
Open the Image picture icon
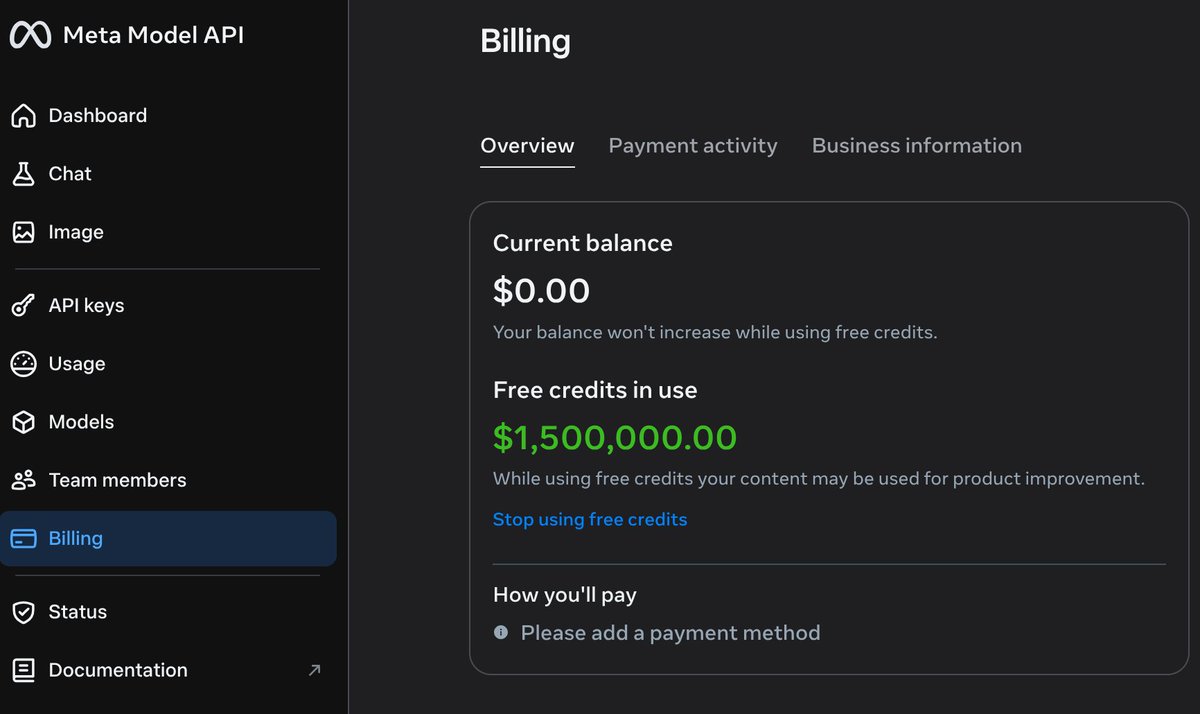[23, 232]
